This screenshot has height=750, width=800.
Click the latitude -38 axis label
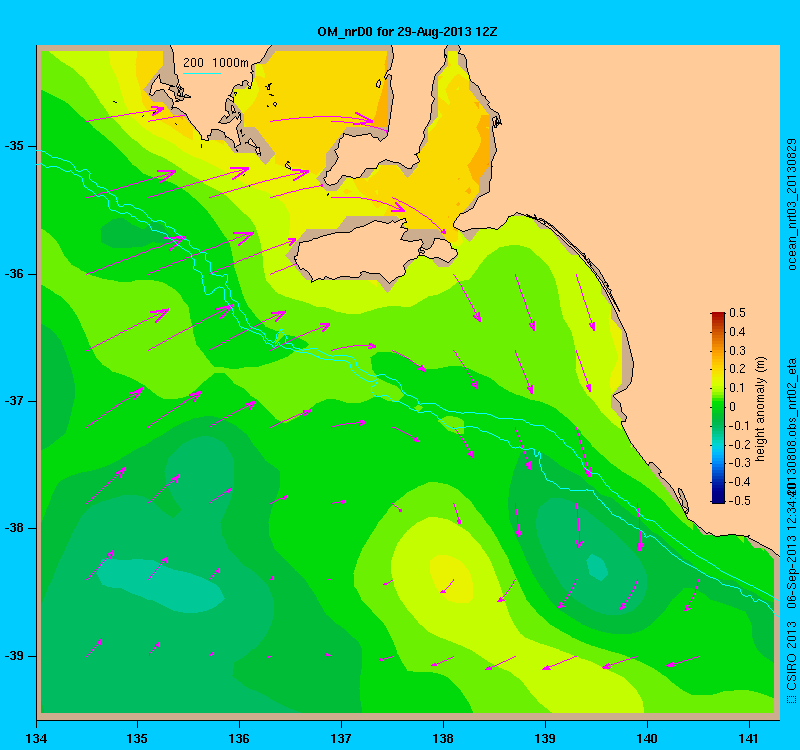point(14,528)
